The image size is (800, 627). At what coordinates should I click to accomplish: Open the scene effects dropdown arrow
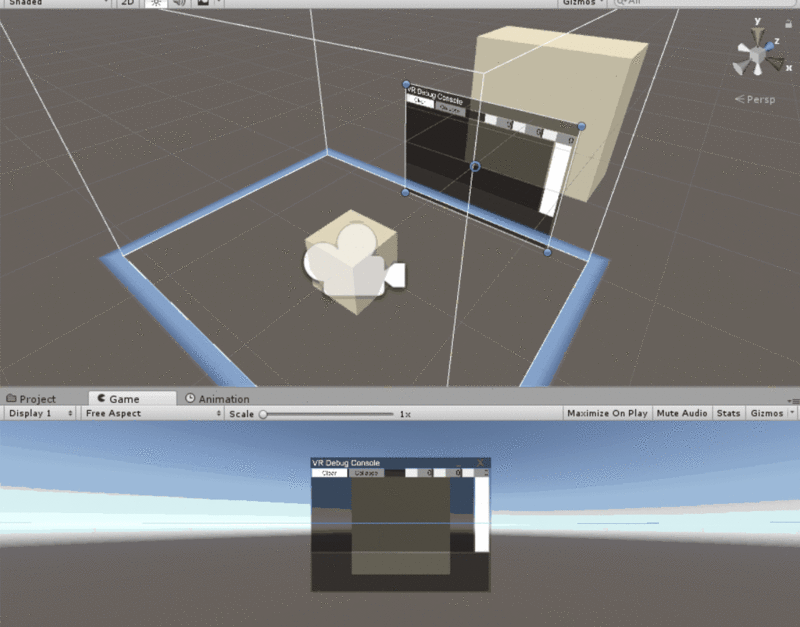[x=218, y=3]
